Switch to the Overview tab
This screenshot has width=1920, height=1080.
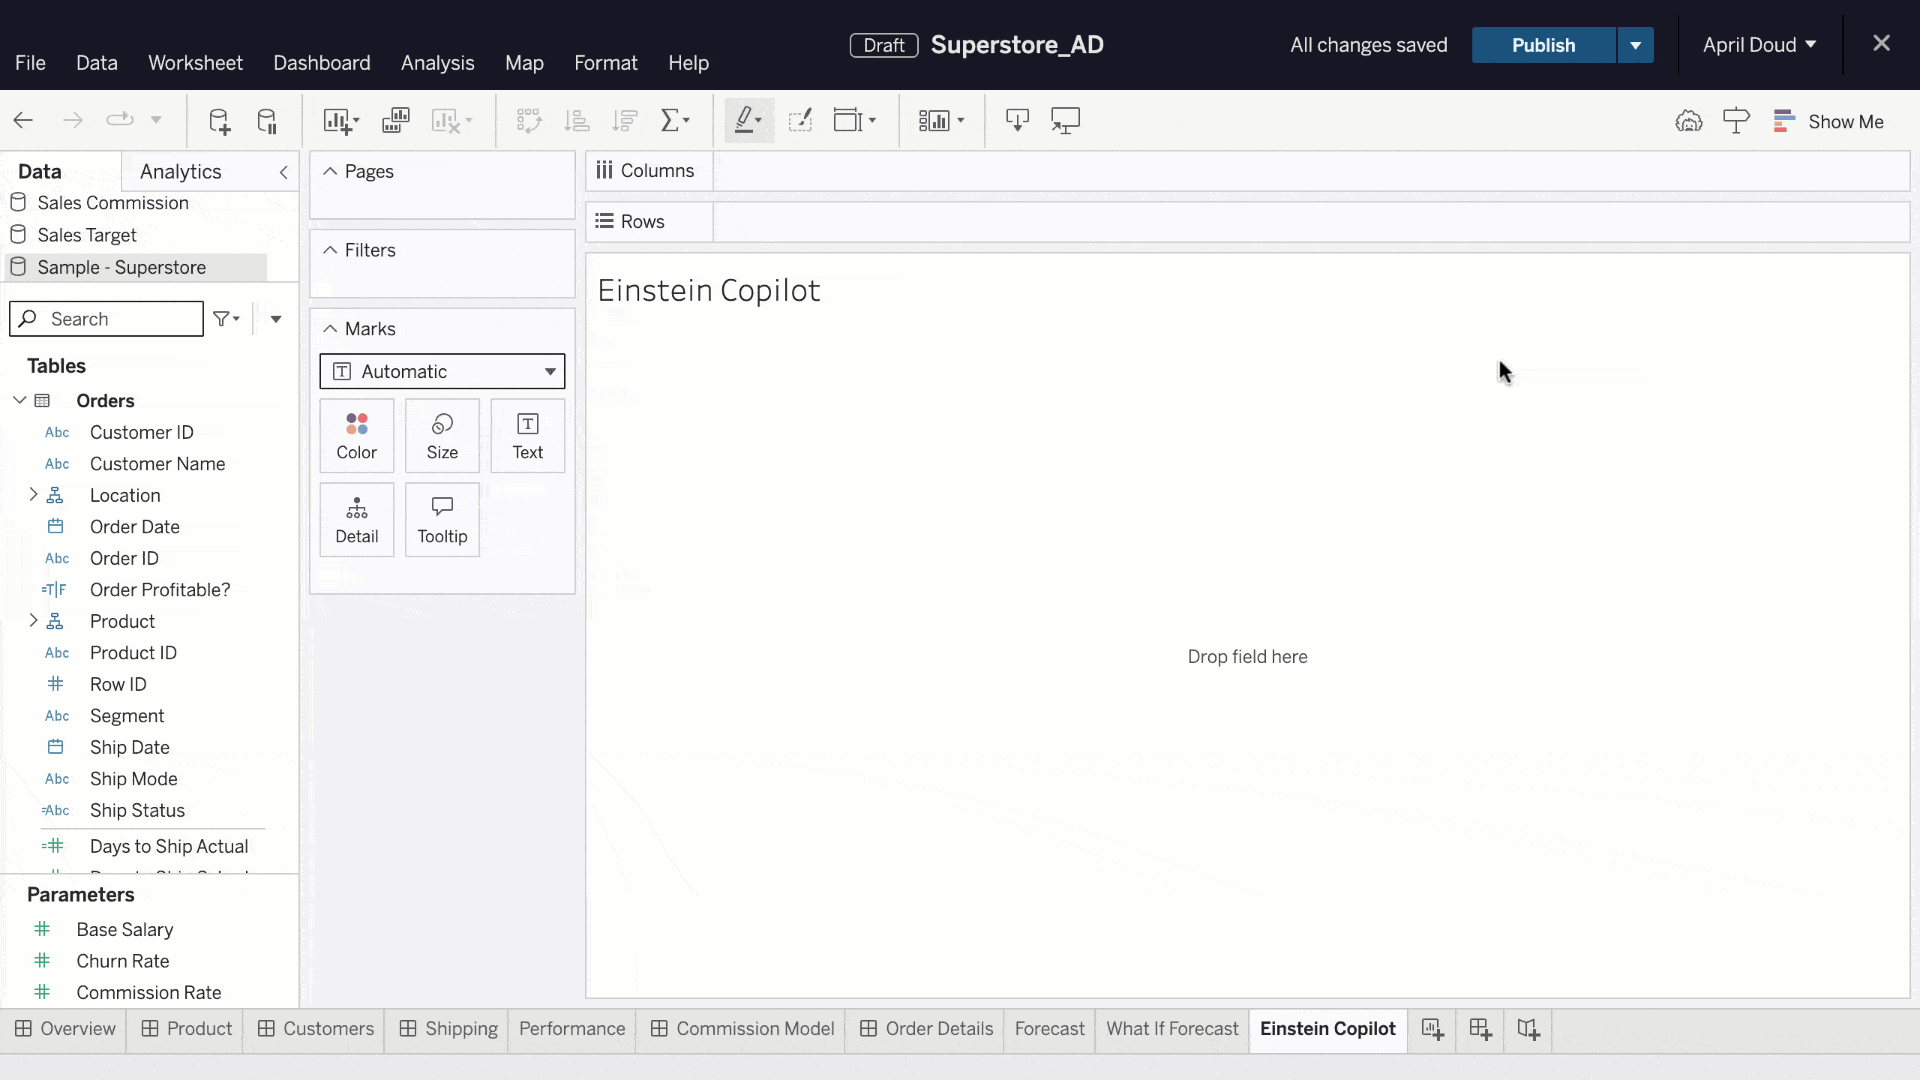pyautogui.click(x=78, y=1027)
